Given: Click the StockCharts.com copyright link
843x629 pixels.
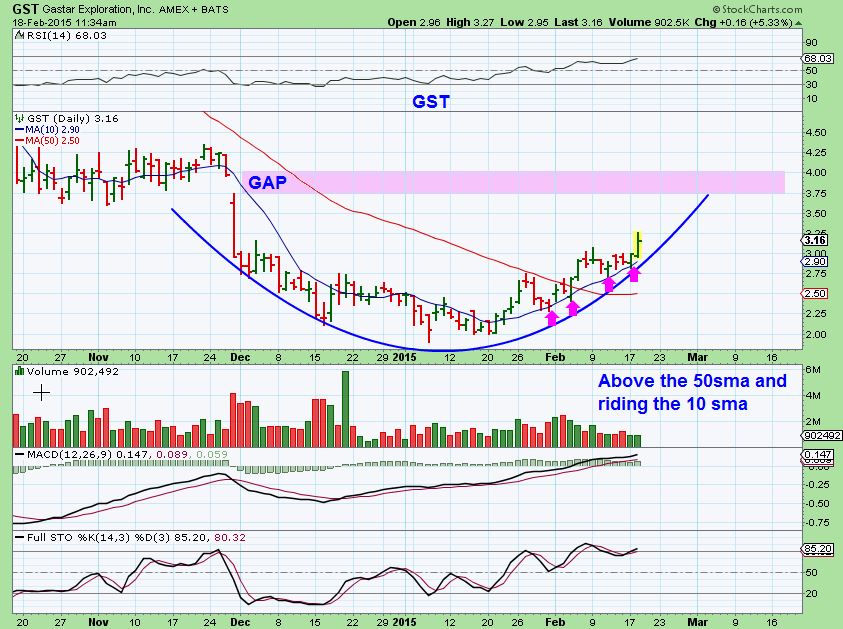Looking at the screenshot, I should tap(758, 9).
